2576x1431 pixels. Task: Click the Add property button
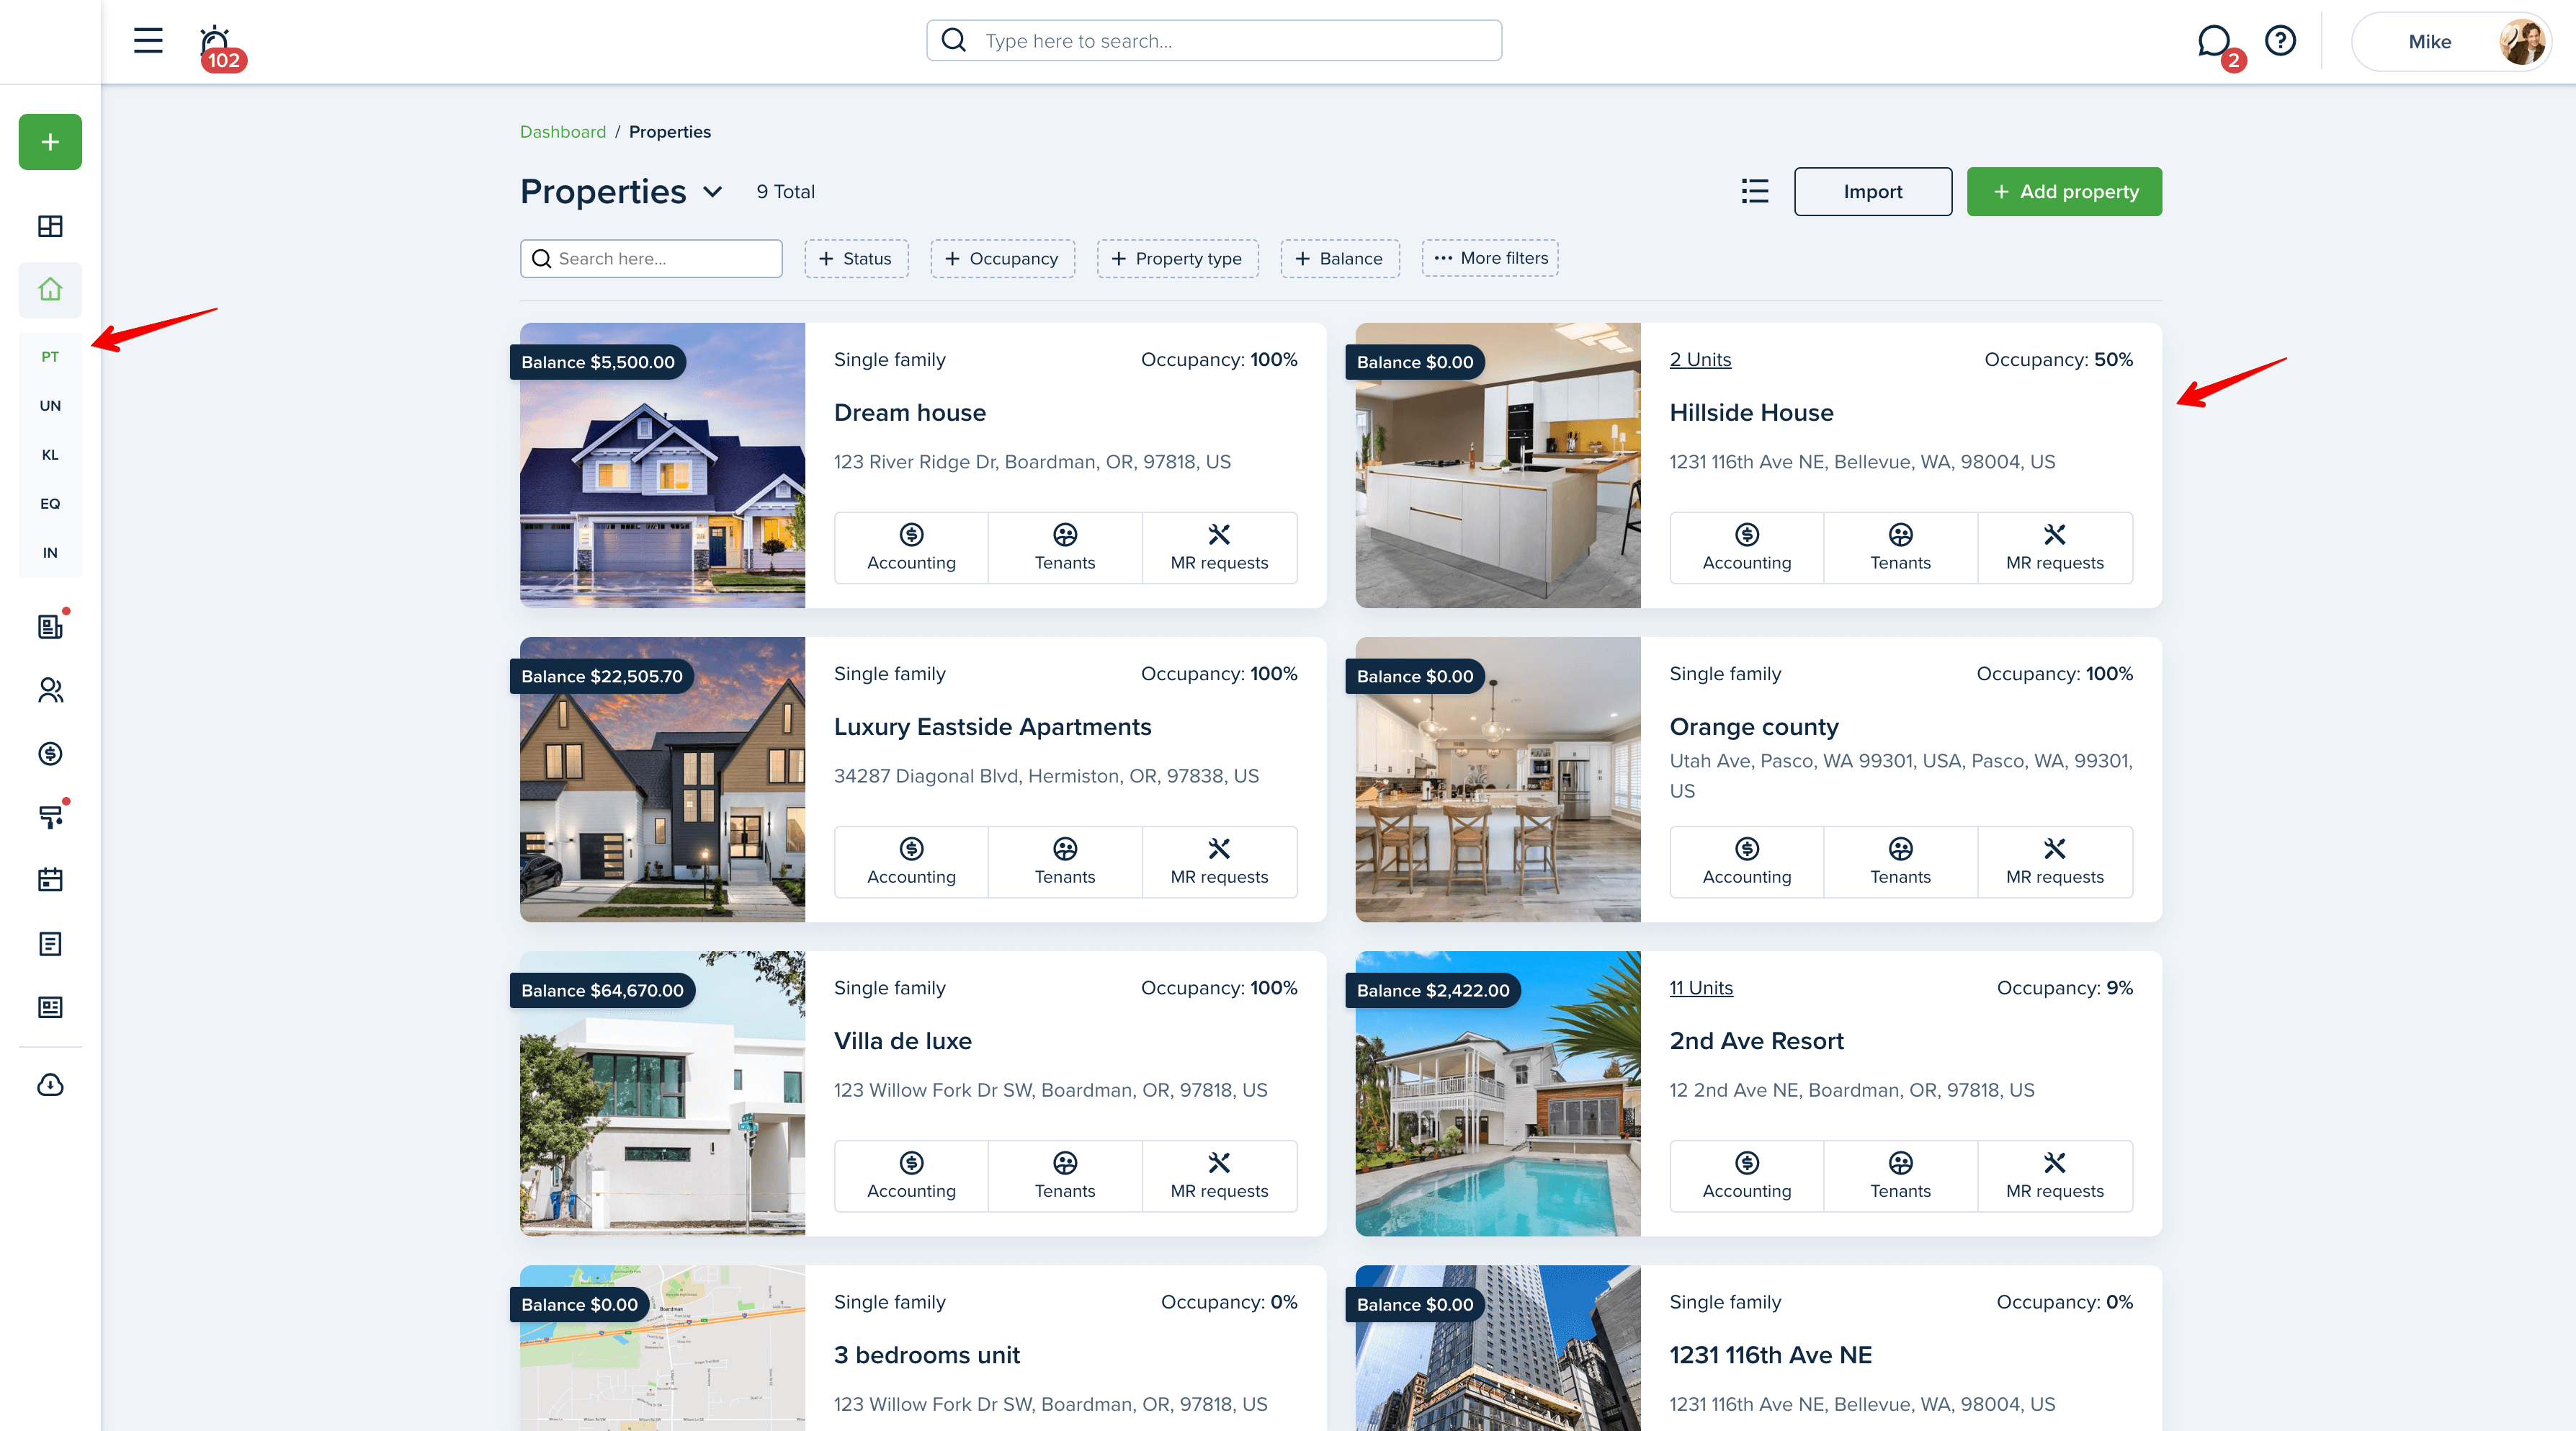(2064, 191)
